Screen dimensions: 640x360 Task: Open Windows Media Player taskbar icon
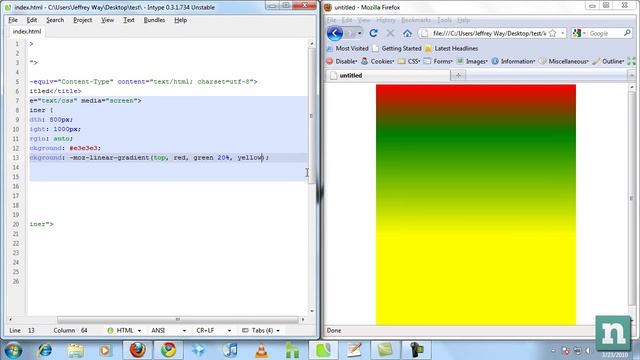point(105,350)
